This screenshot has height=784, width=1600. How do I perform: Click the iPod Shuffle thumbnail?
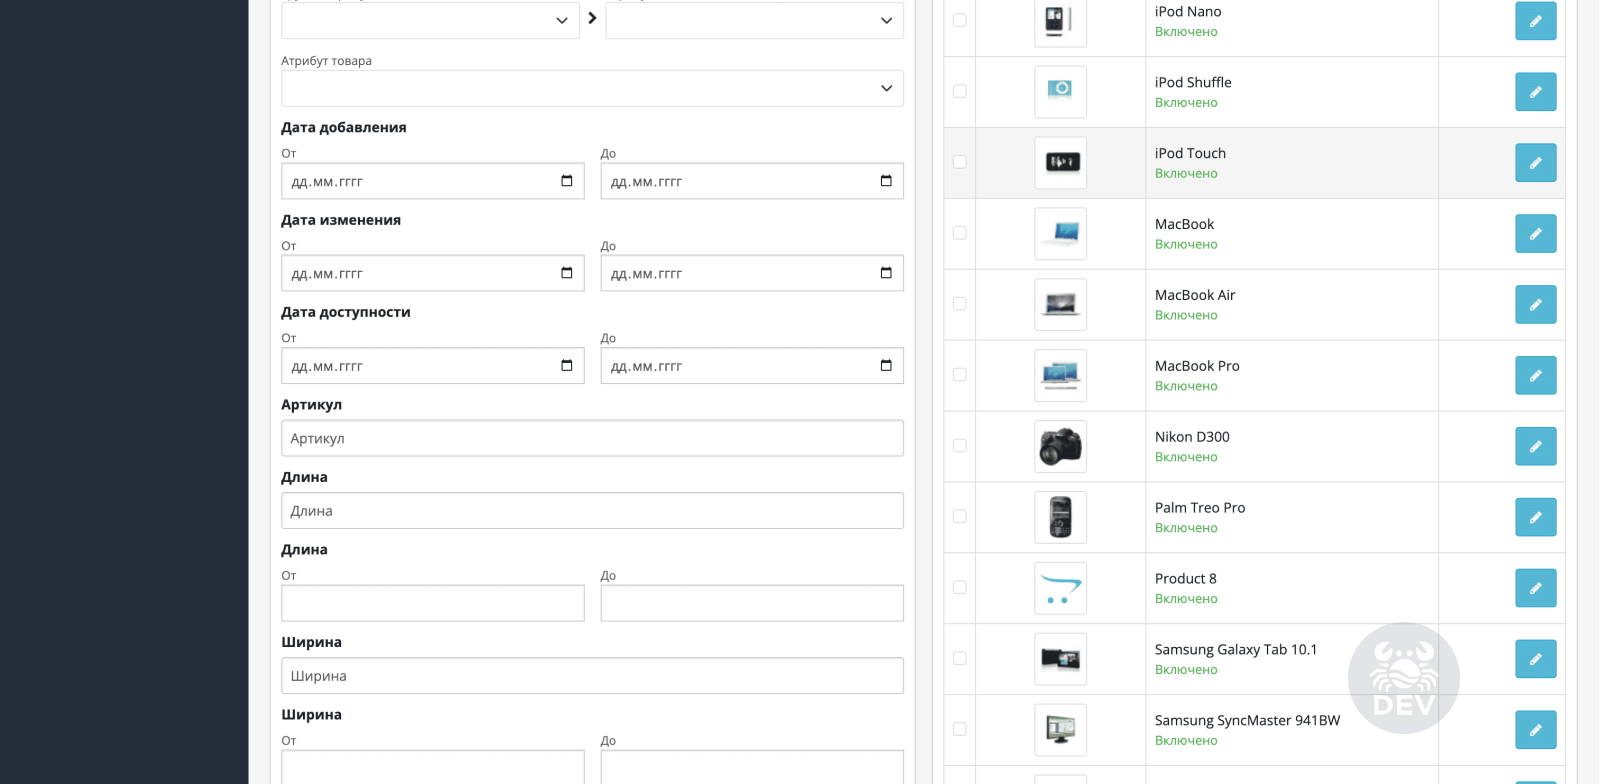click(x=1060, y=92)
